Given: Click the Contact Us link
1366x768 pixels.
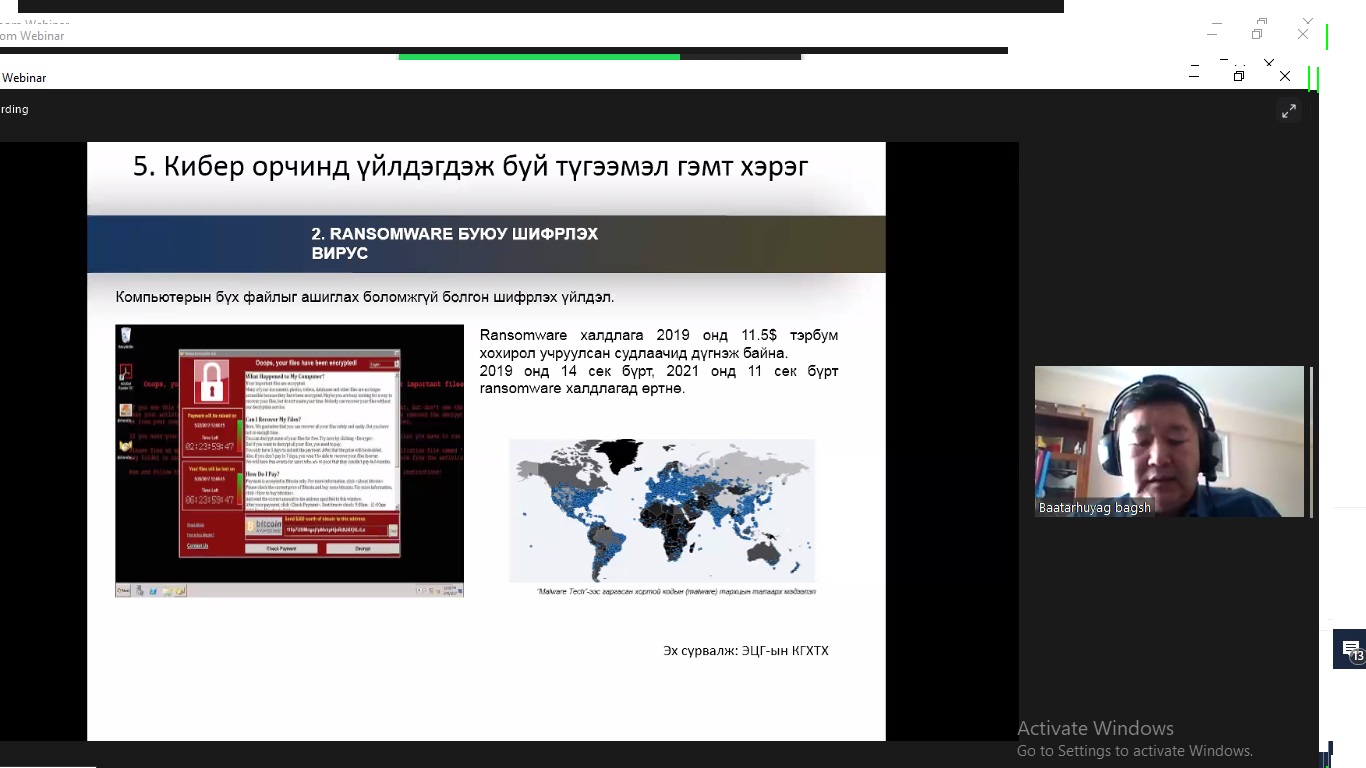Looking at the screenshot, I should (197, 545).
